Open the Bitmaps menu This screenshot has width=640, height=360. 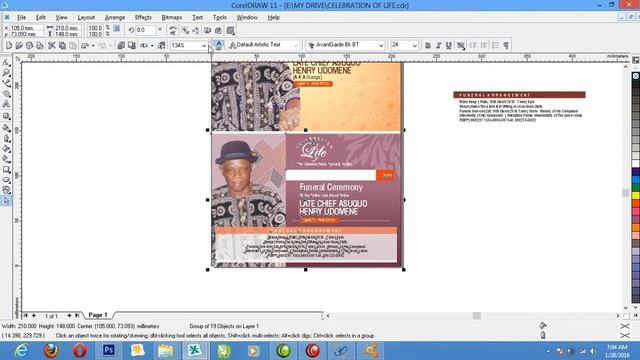pyautogui.click(x=172, y=18)
